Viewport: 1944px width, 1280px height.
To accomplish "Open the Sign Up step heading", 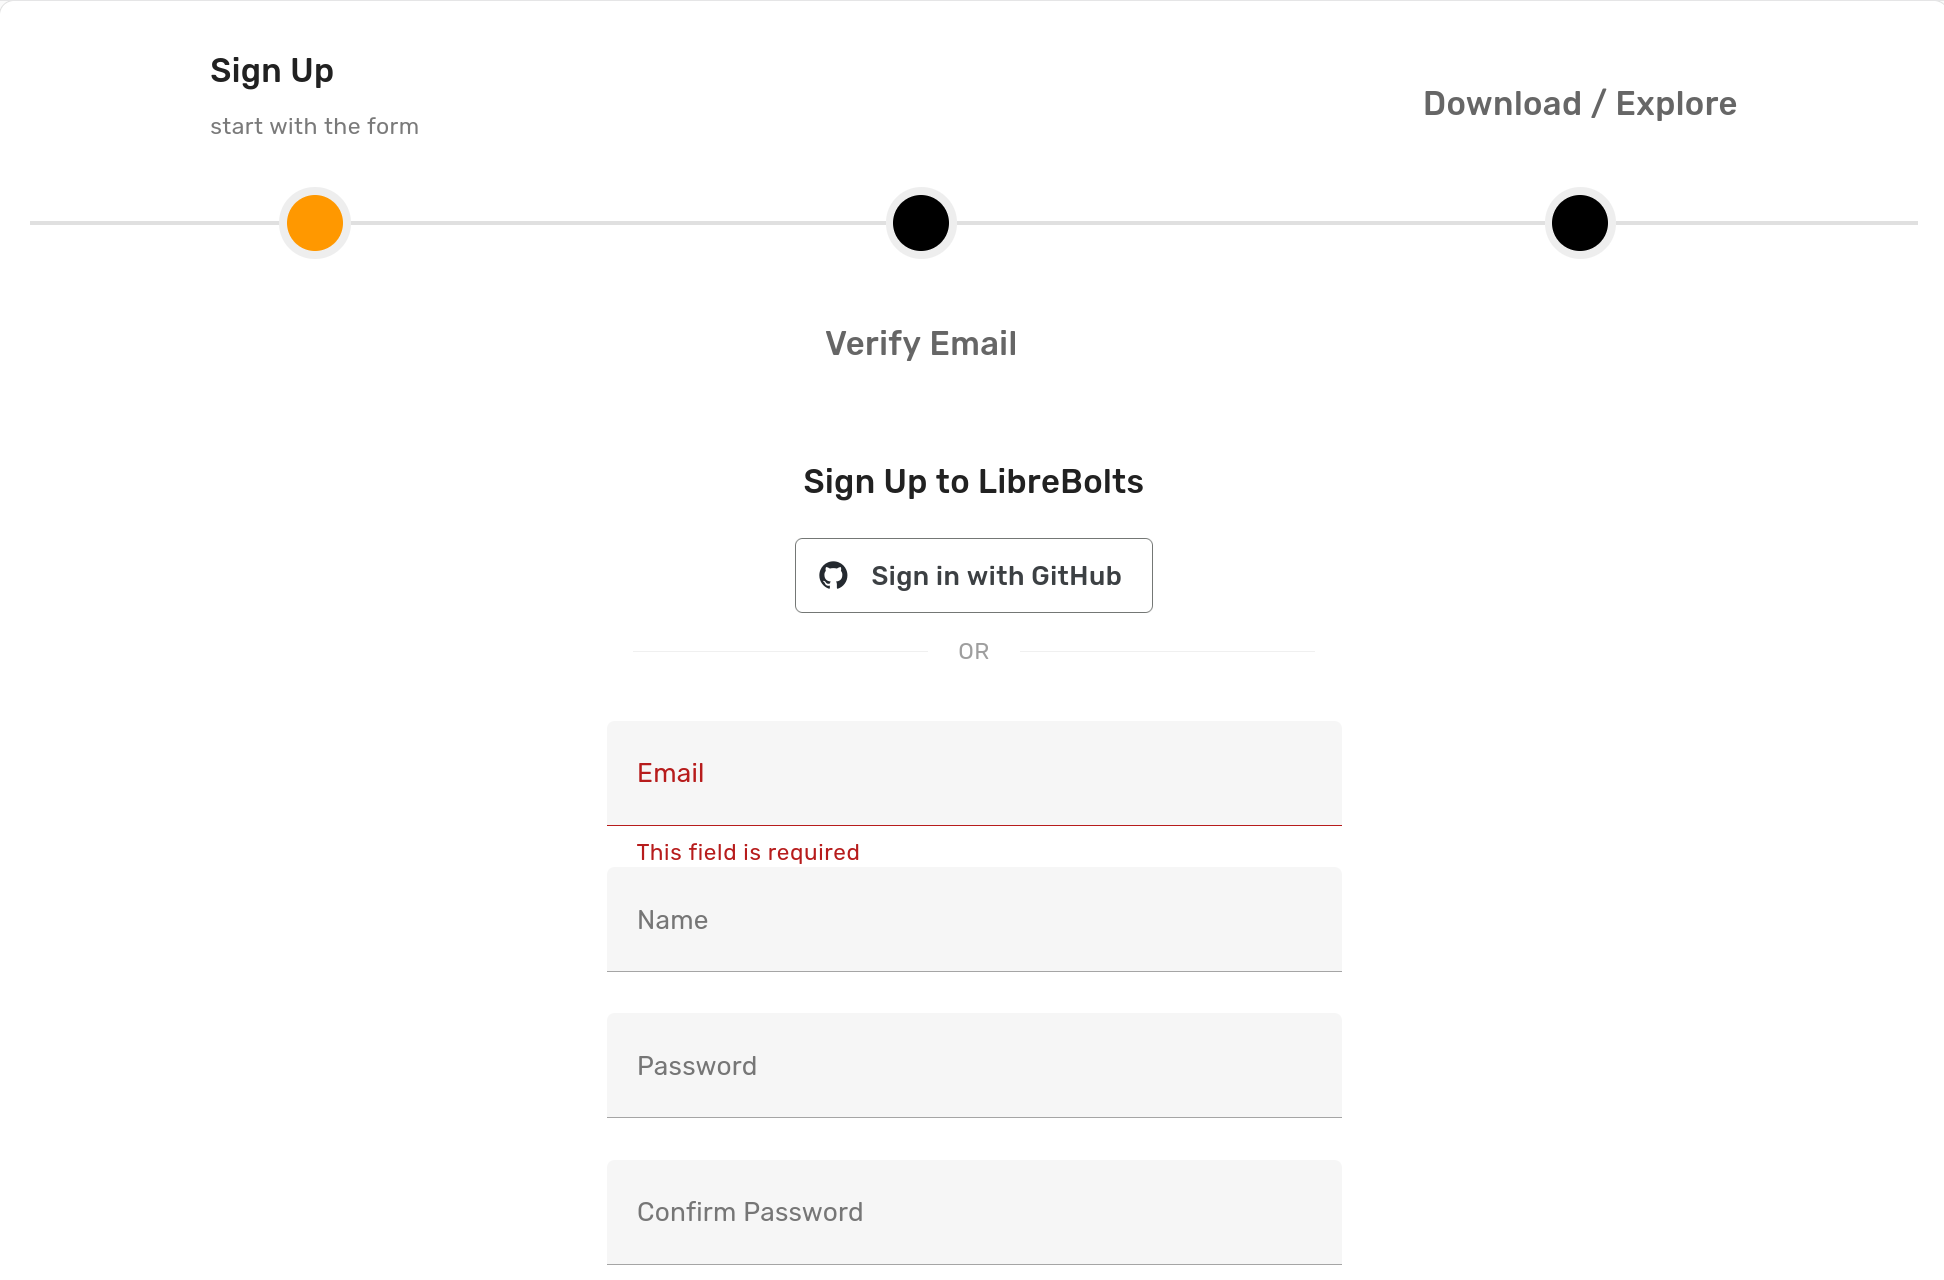I will [271, 70].
